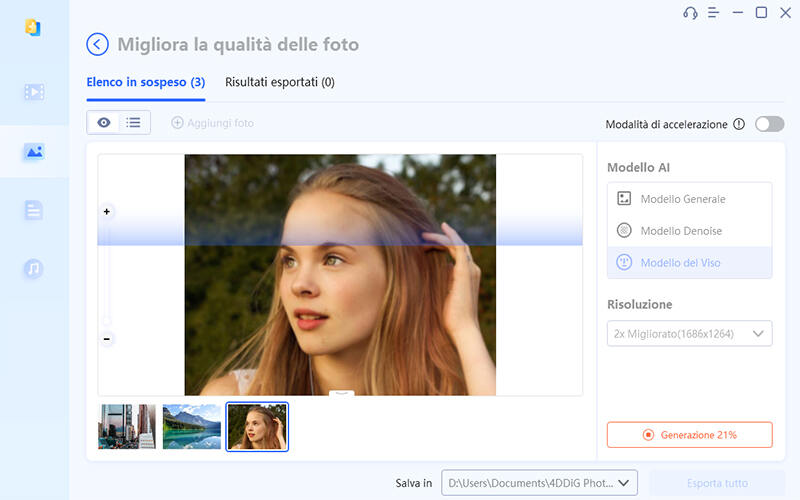Stop the Generazione 21% process

(x=689, y=435)
